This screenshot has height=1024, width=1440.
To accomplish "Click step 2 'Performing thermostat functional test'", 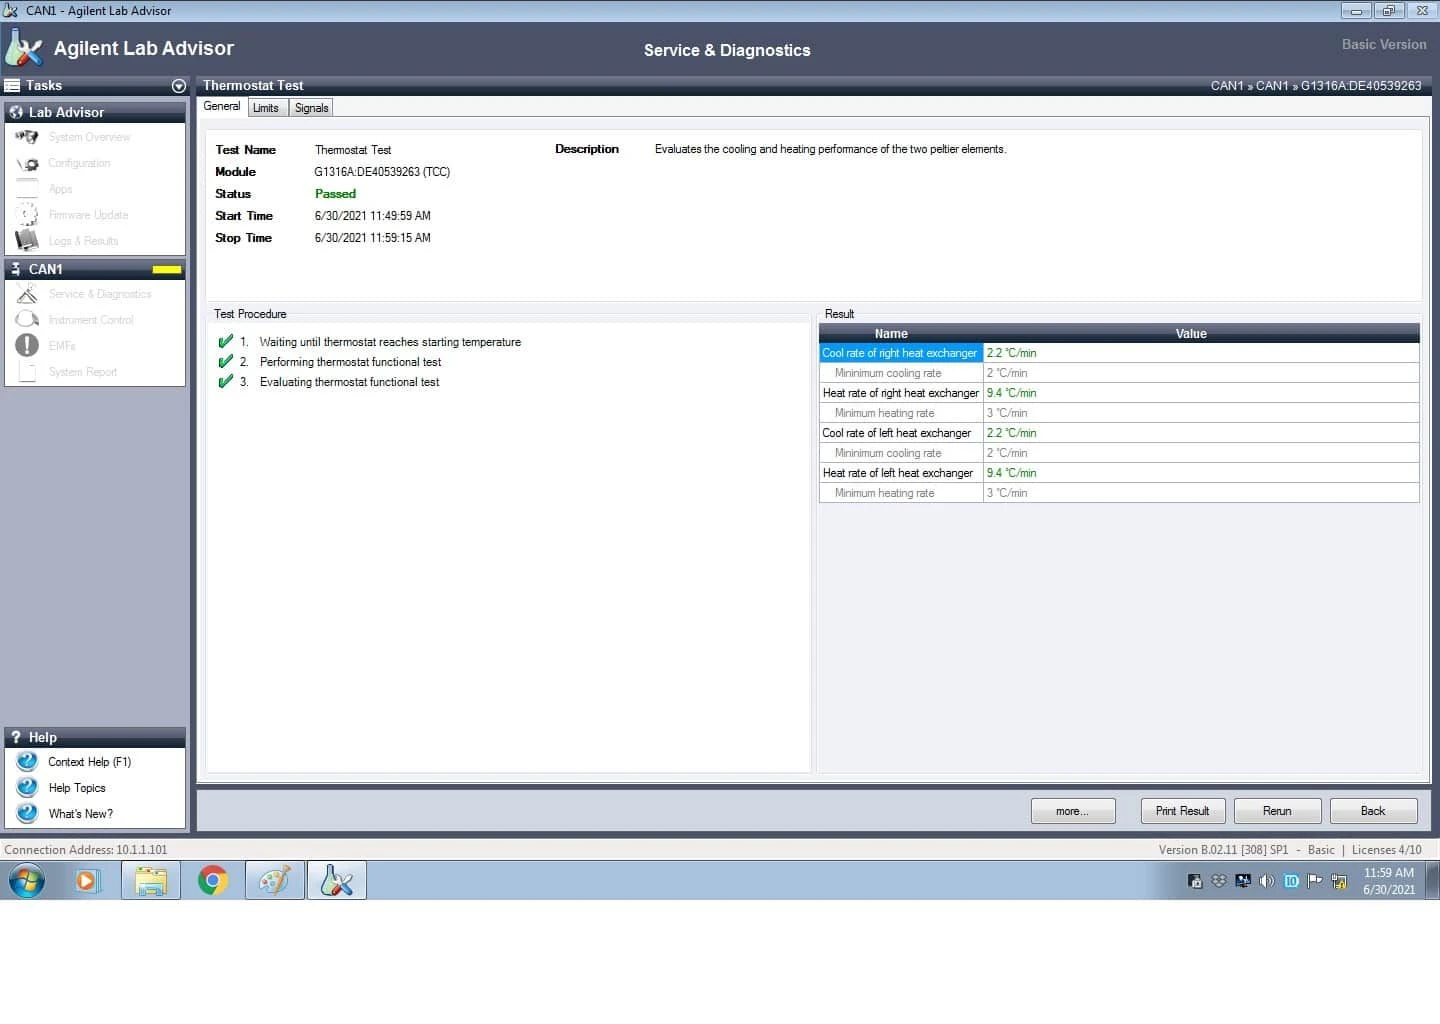I will pyautogui.click(x=350, y=362).
